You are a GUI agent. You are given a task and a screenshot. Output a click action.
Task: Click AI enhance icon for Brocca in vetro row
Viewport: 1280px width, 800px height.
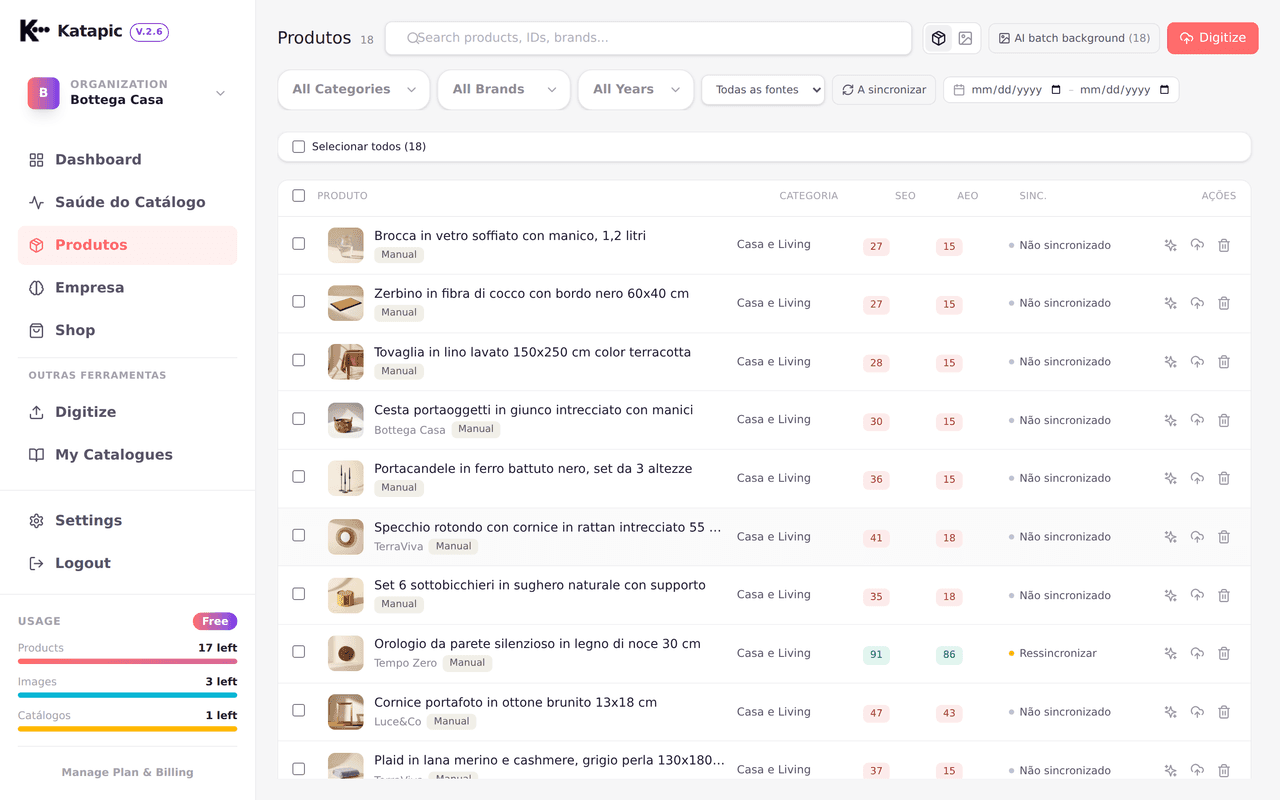click(x=1170, y=245)
